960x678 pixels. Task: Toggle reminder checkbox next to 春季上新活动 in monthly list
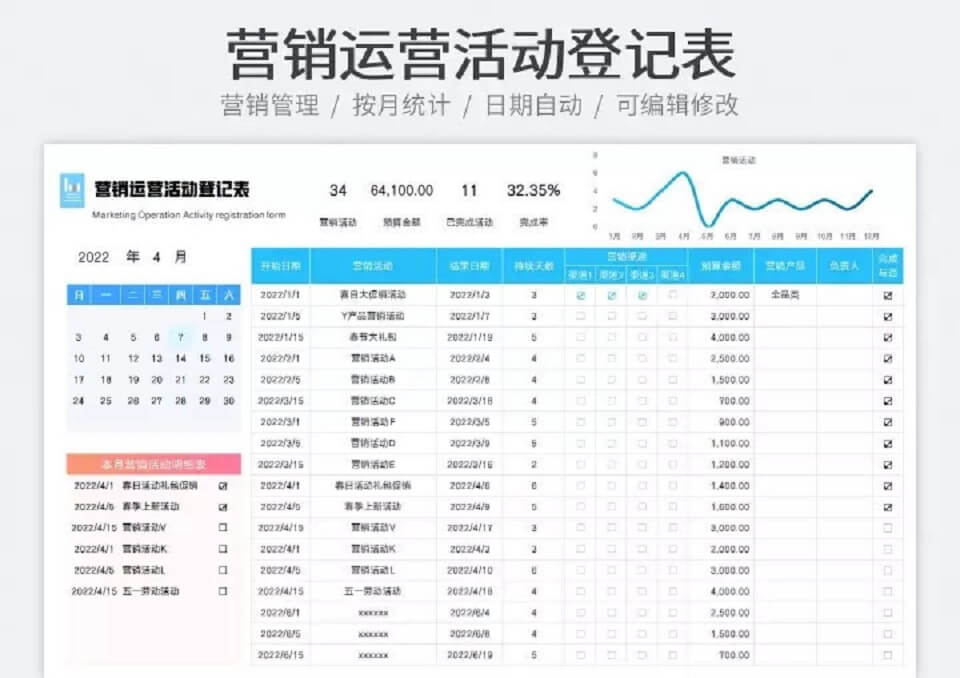tap(223, 507)
